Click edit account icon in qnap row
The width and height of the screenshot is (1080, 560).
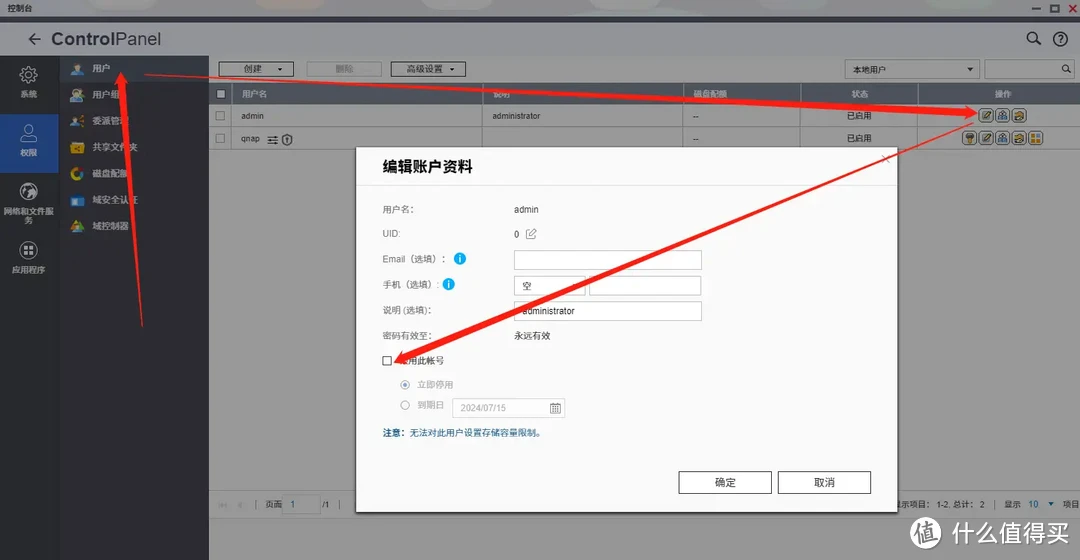tap(986, 138)
